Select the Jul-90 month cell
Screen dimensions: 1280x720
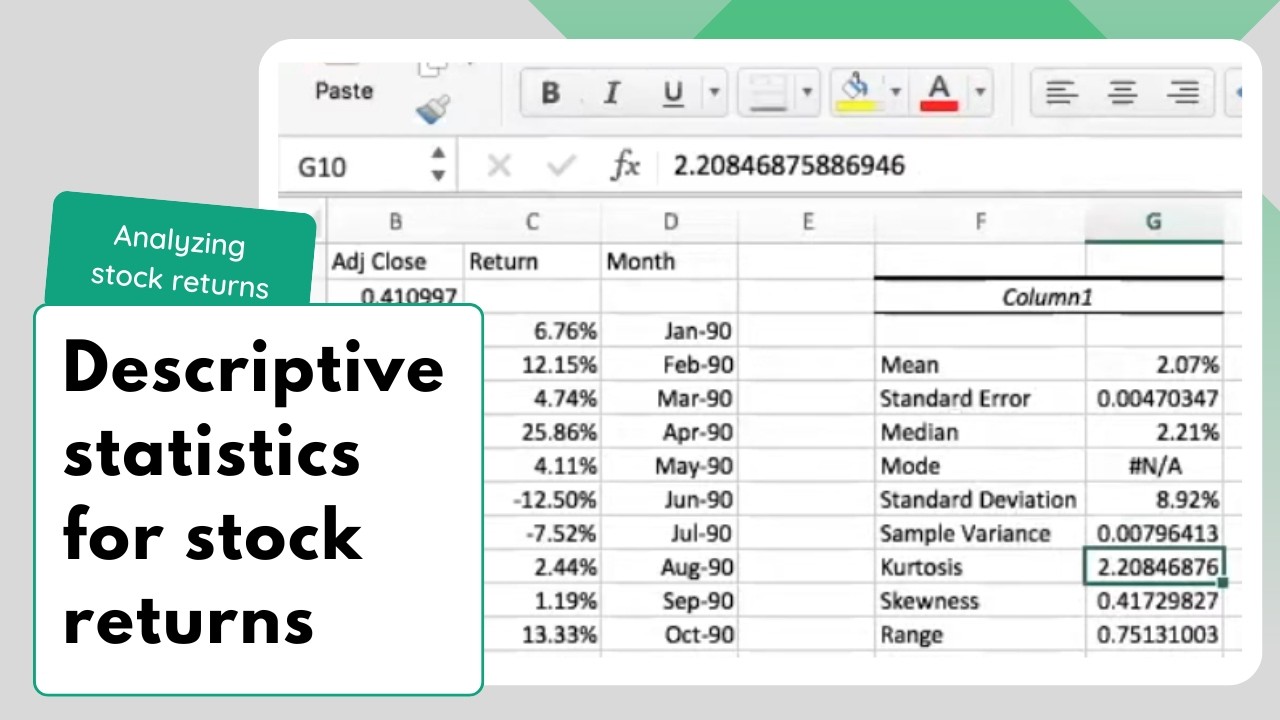pos(669,533)
